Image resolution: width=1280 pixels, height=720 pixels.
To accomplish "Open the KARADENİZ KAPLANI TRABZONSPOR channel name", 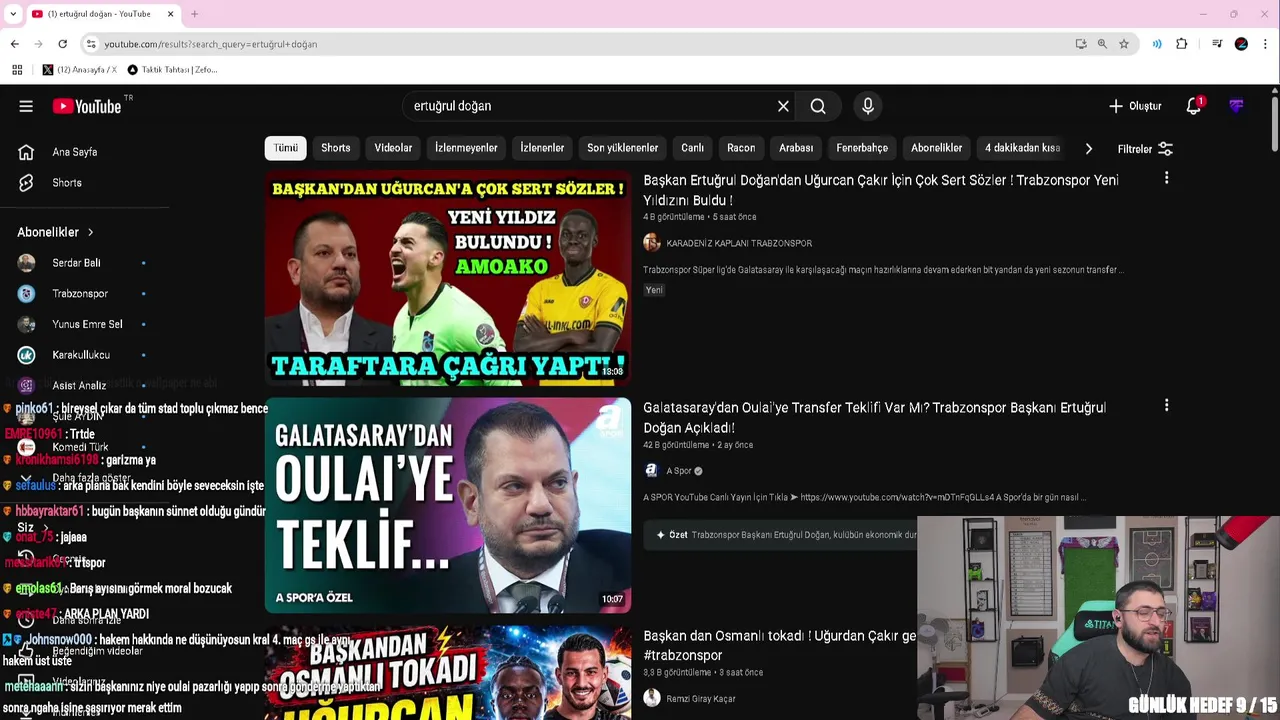I will 739,243.
